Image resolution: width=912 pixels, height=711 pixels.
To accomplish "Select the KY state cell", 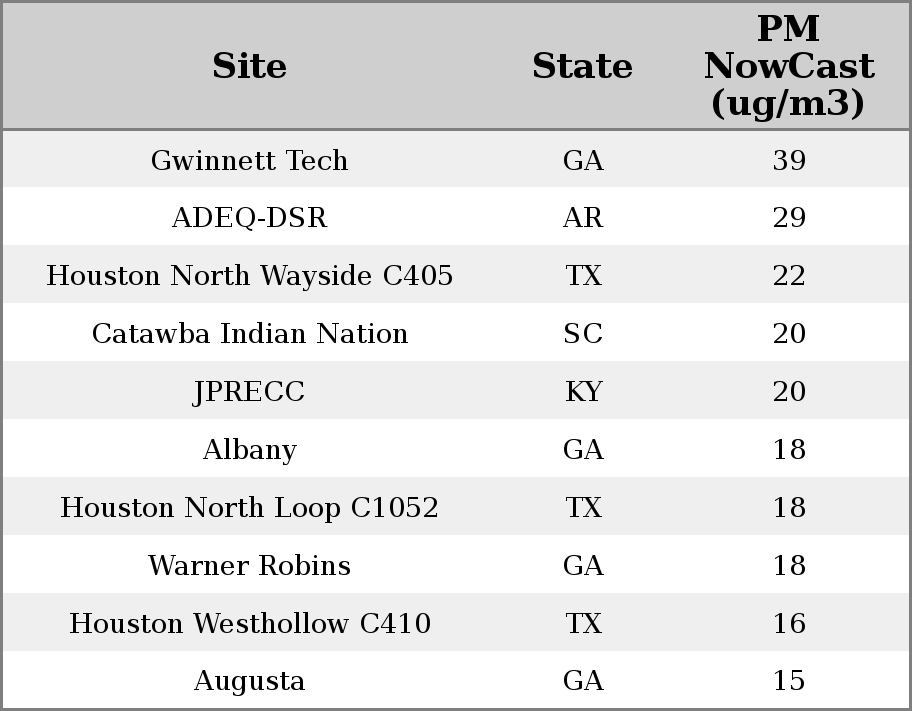I will pos(583,392).
